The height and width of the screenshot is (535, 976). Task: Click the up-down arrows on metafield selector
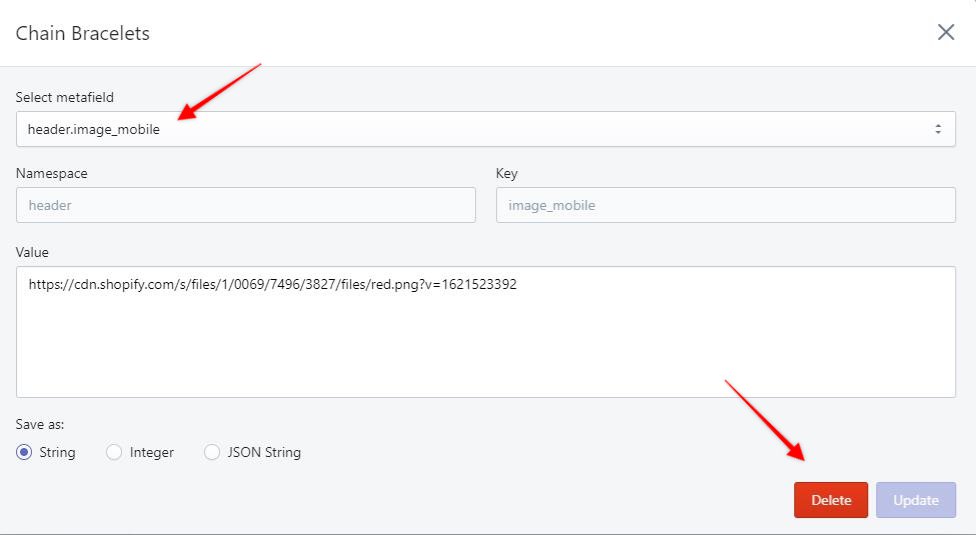click(x=937, y=129)
